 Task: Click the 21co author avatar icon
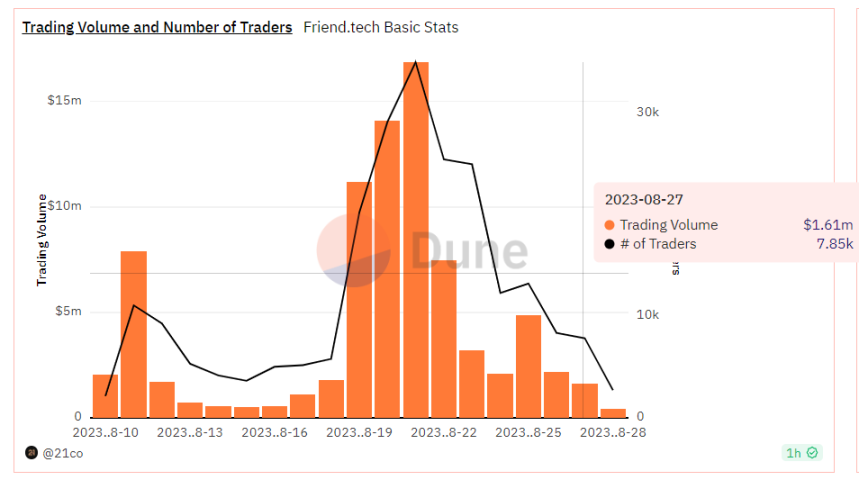click(31, 453)
